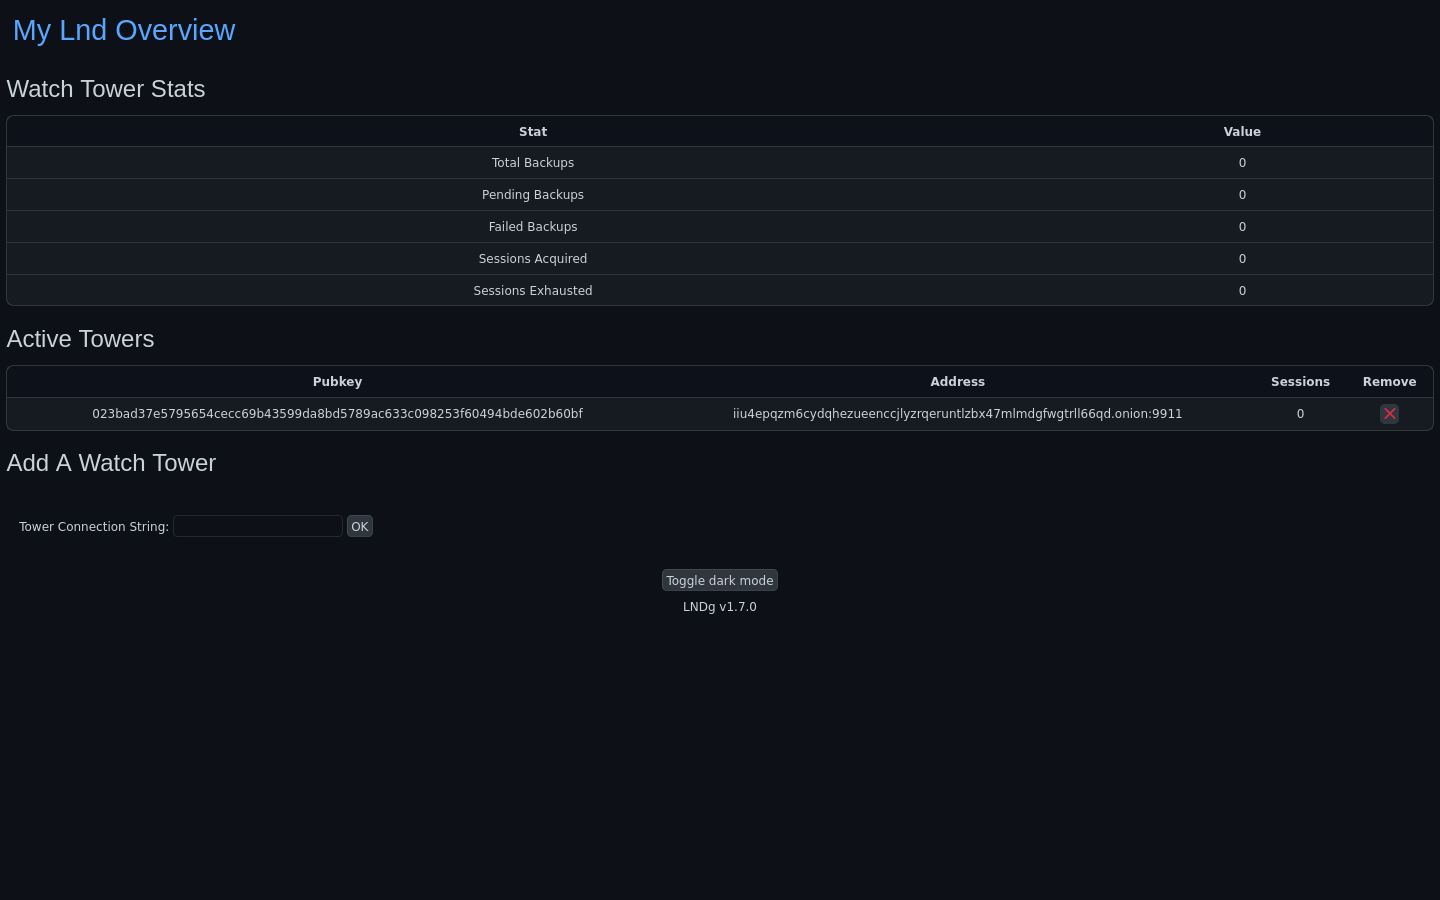Select the tower pubkey 023bad37e57… text

[x=337, y=414]
